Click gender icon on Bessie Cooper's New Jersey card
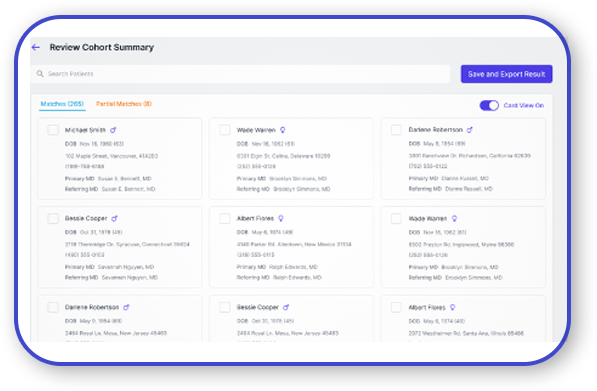This screenshot has width=597, height=391. (x=286, y=307)
